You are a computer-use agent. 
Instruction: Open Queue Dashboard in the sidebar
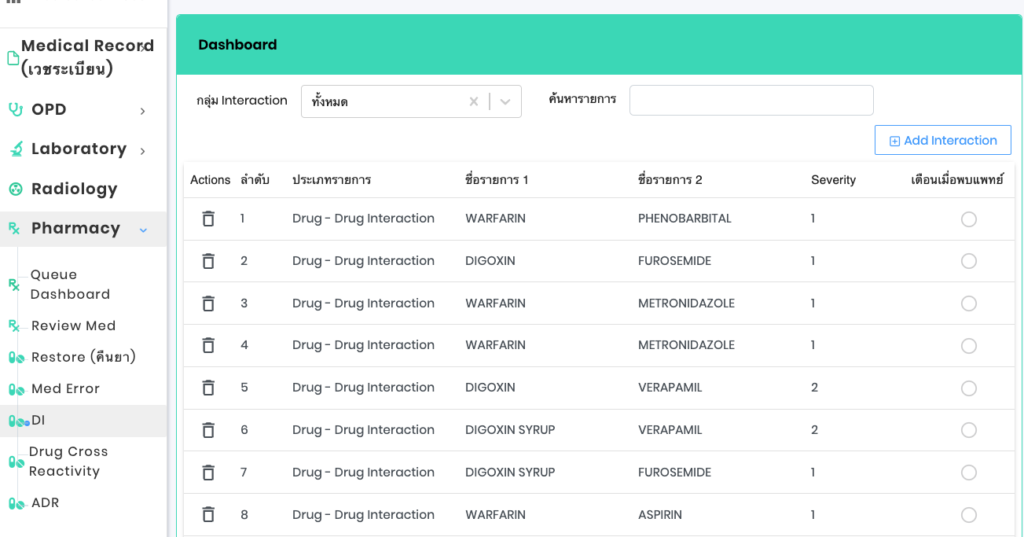pyautogui.click(x=70, y=284)
